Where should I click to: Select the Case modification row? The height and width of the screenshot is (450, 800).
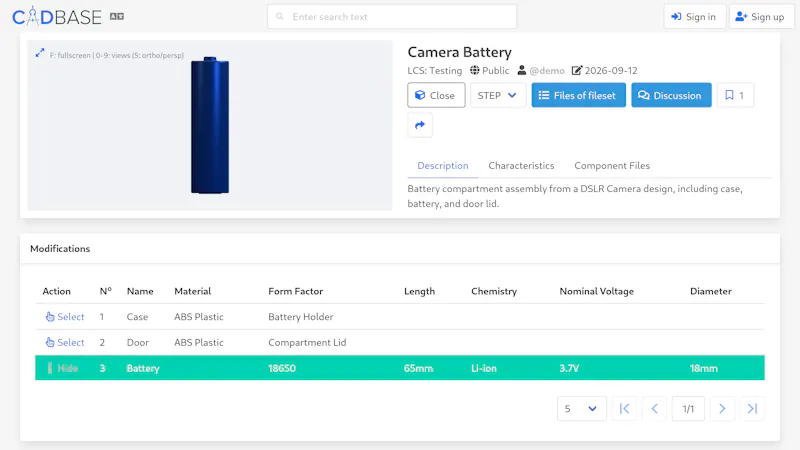65,317
